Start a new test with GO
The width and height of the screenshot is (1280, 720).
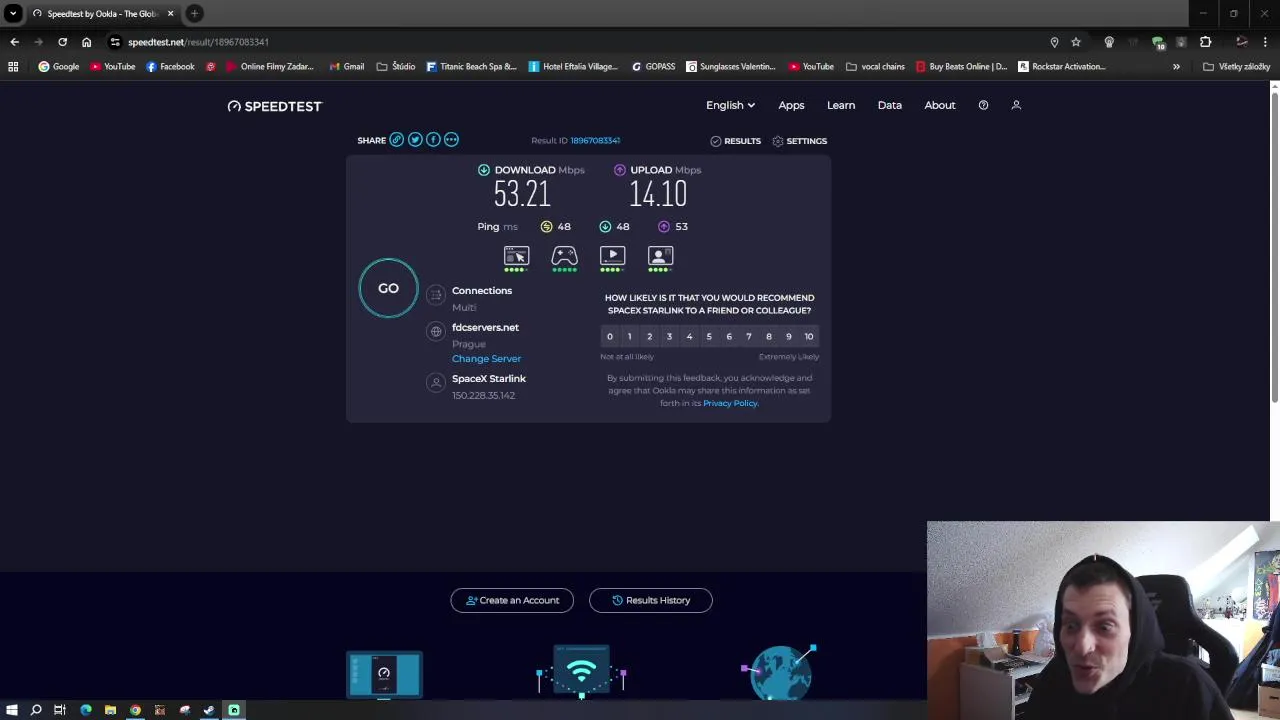[388, 288]
